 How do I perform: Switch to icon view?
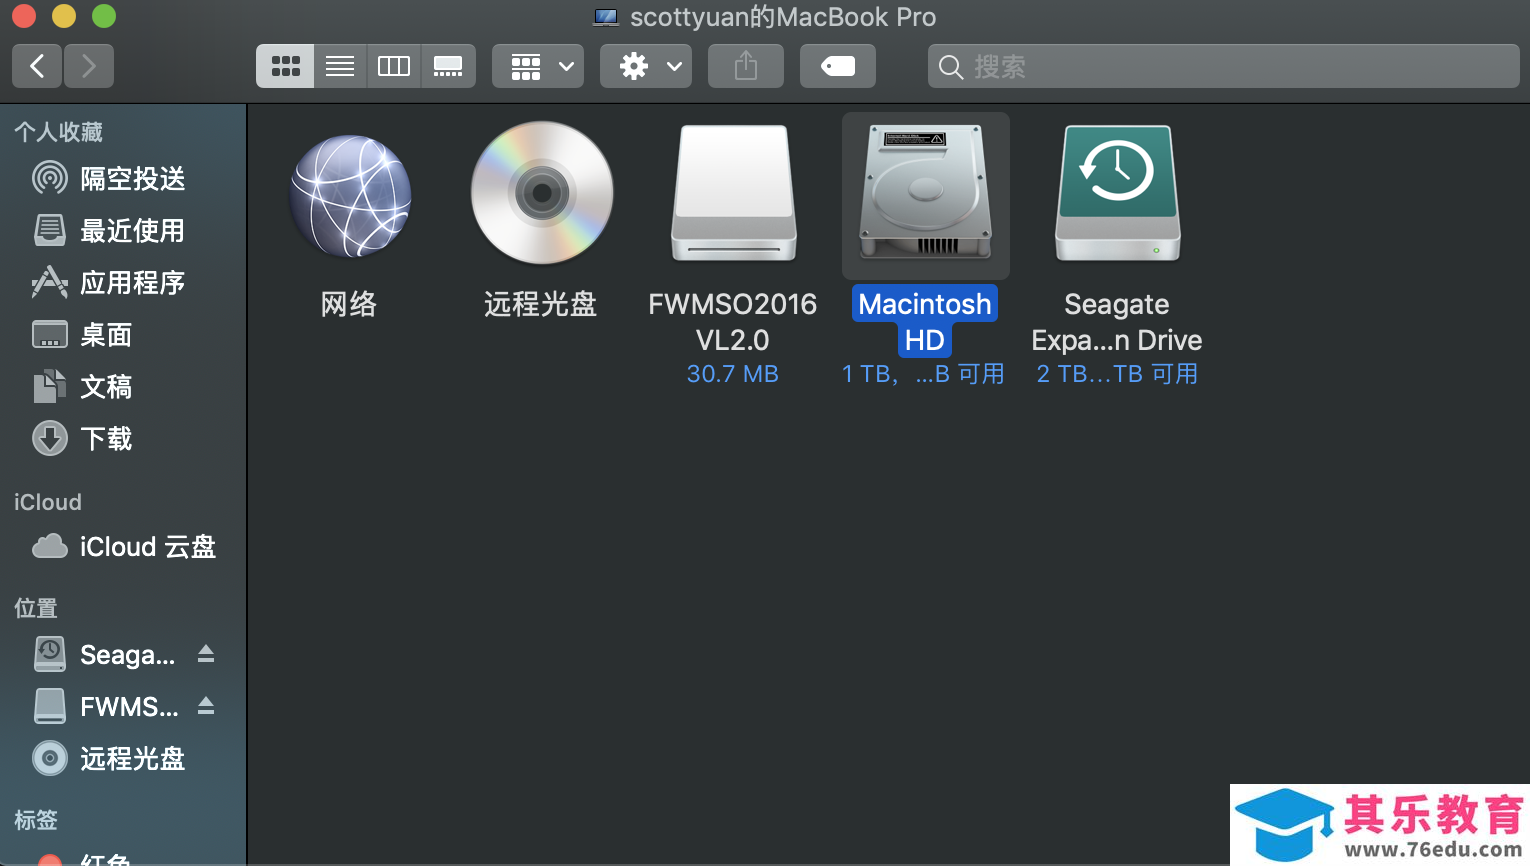pyautogui.click(x=285, y=66)
